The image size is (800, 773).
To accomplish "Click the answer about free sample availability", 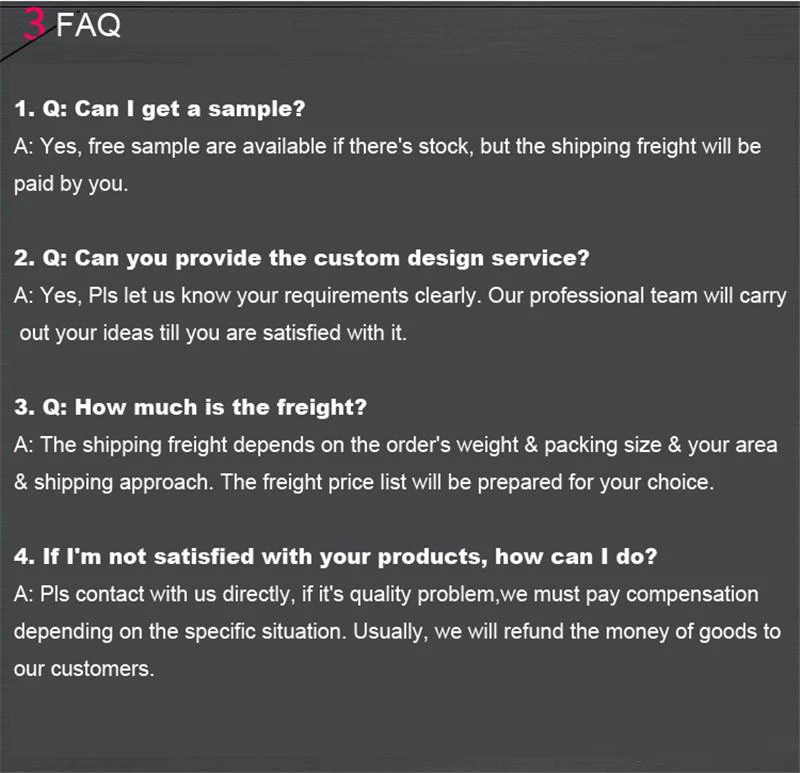I will 387,146.
